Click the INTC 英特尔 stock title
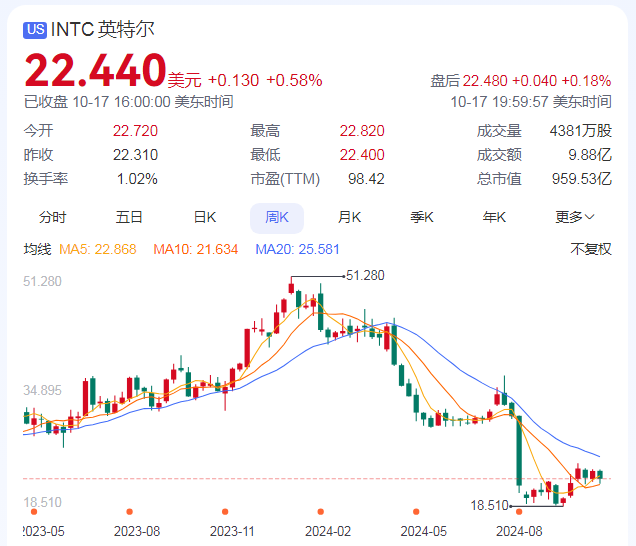This screenshot has height=546, width=636. (103, 30)
